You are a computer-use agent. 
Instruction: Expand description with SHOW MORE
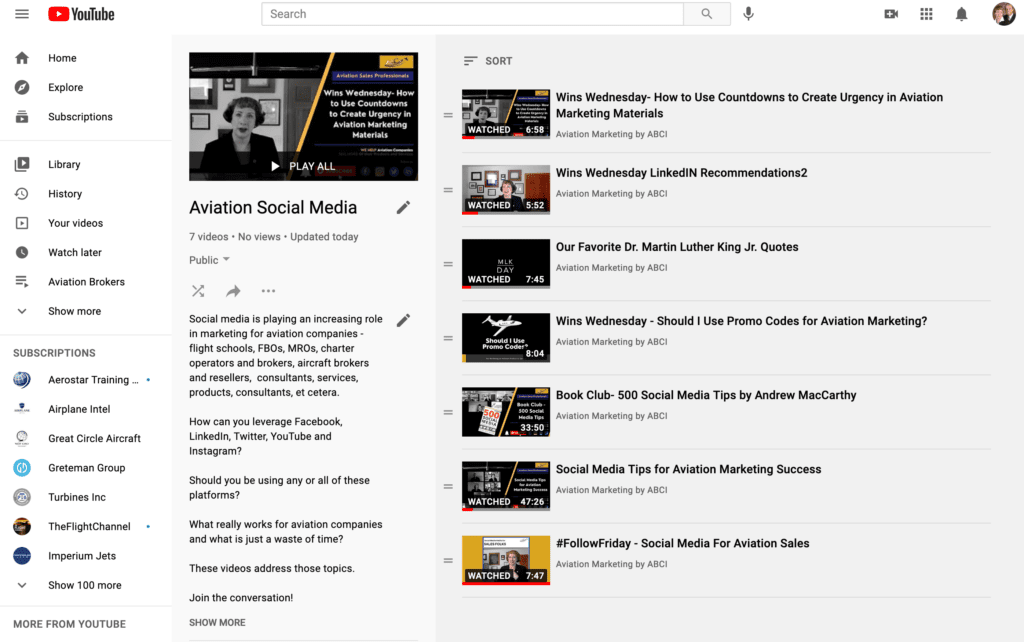click(x=217, y=622)
